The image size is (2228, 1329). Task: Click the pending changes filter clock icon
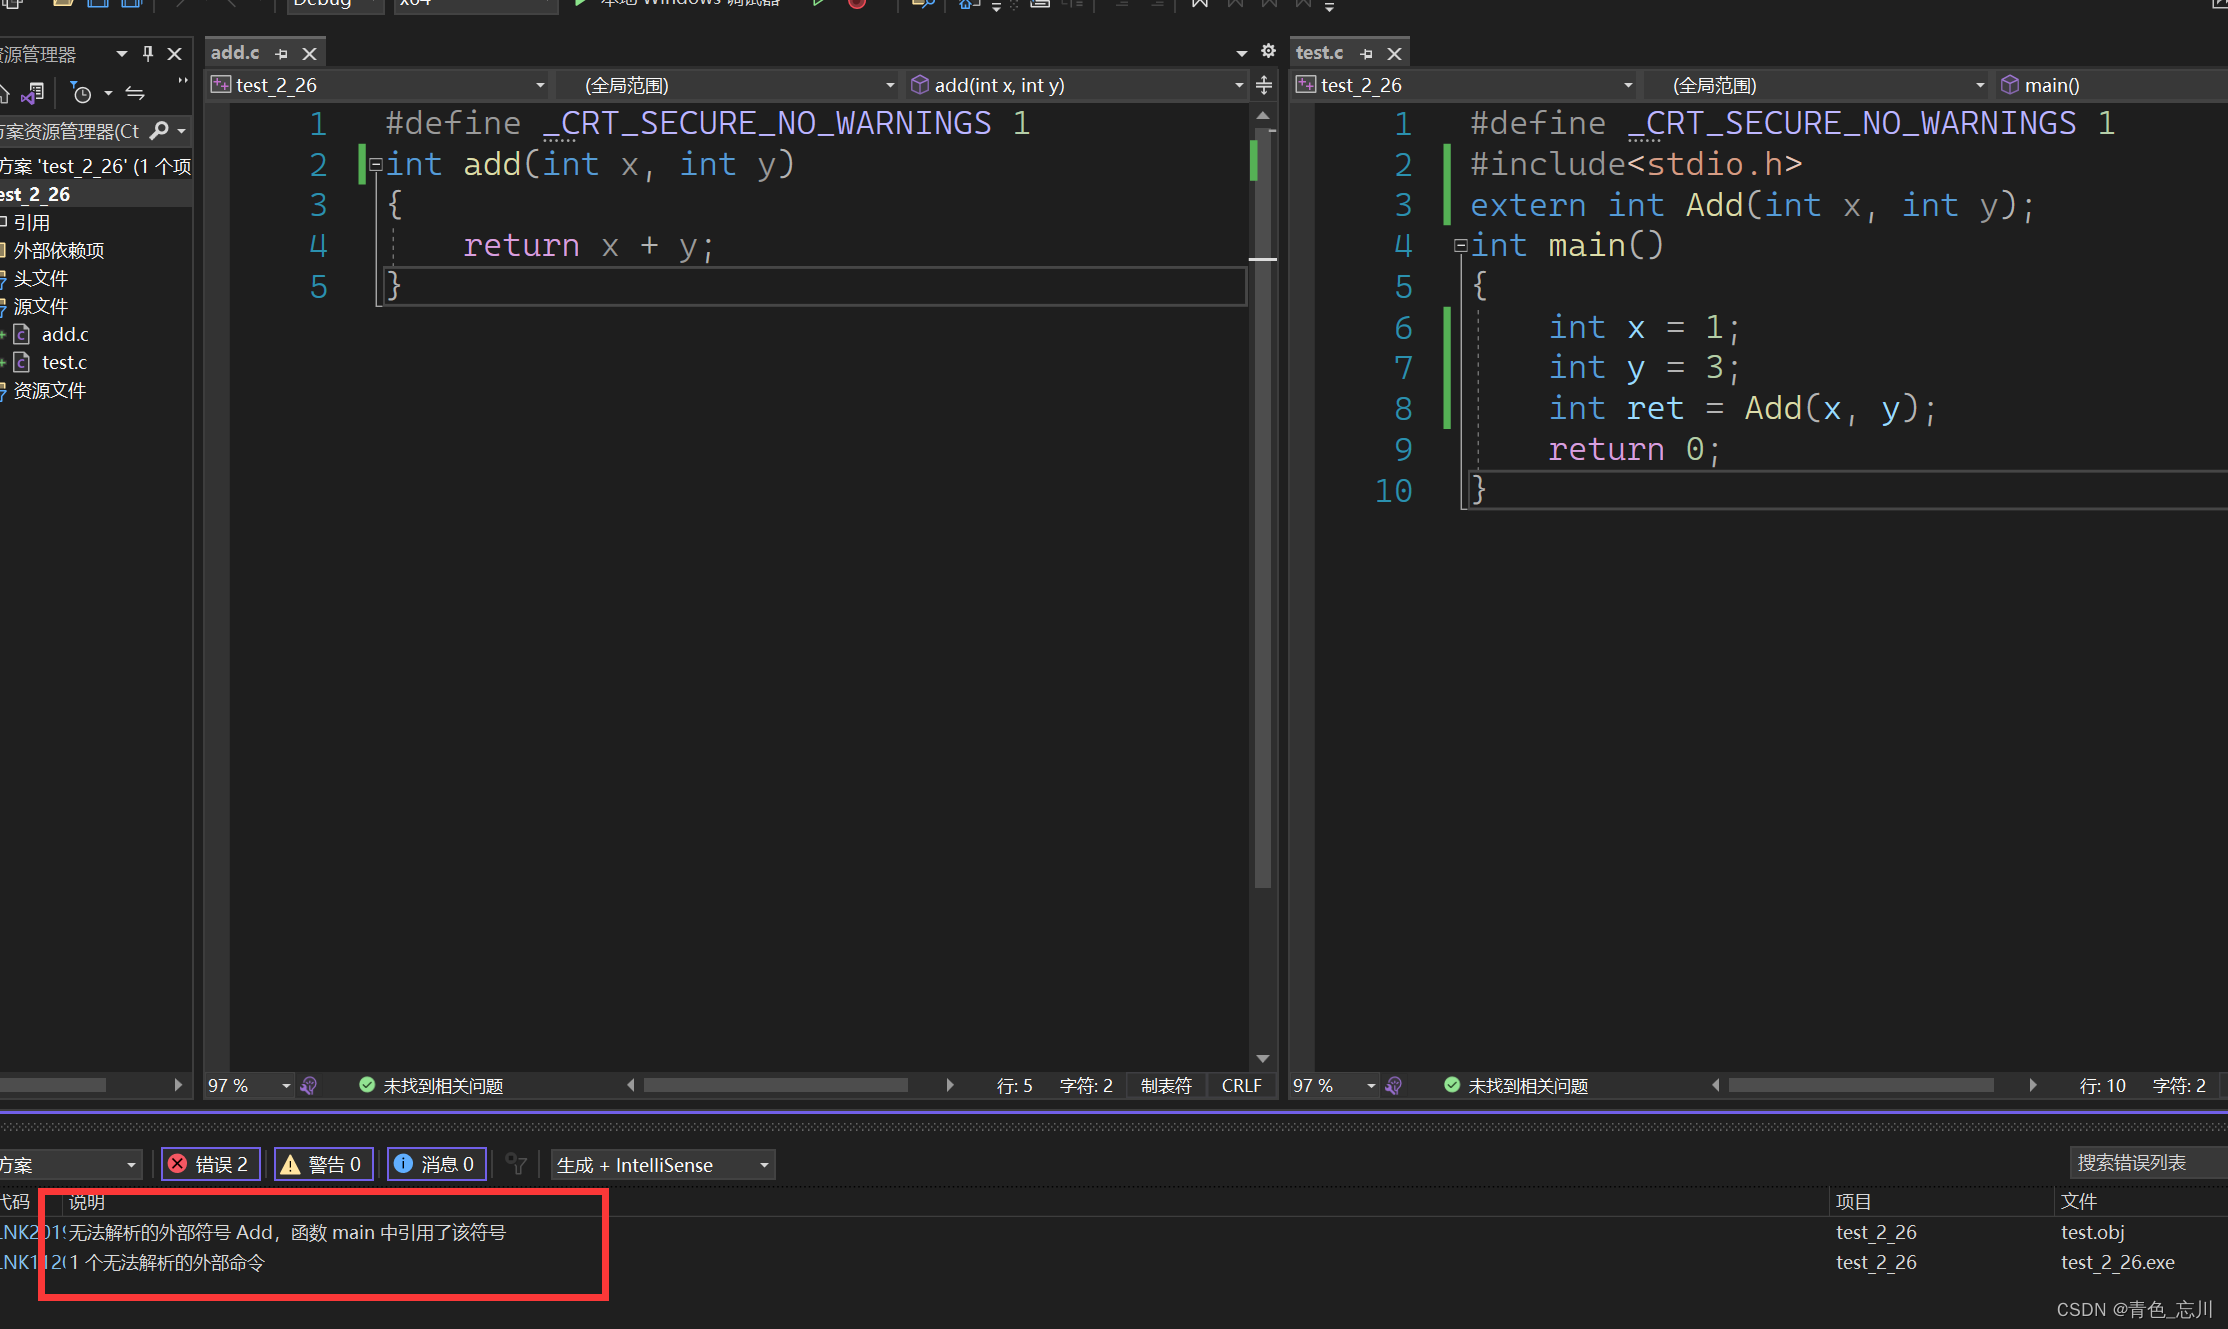(82, 94)
